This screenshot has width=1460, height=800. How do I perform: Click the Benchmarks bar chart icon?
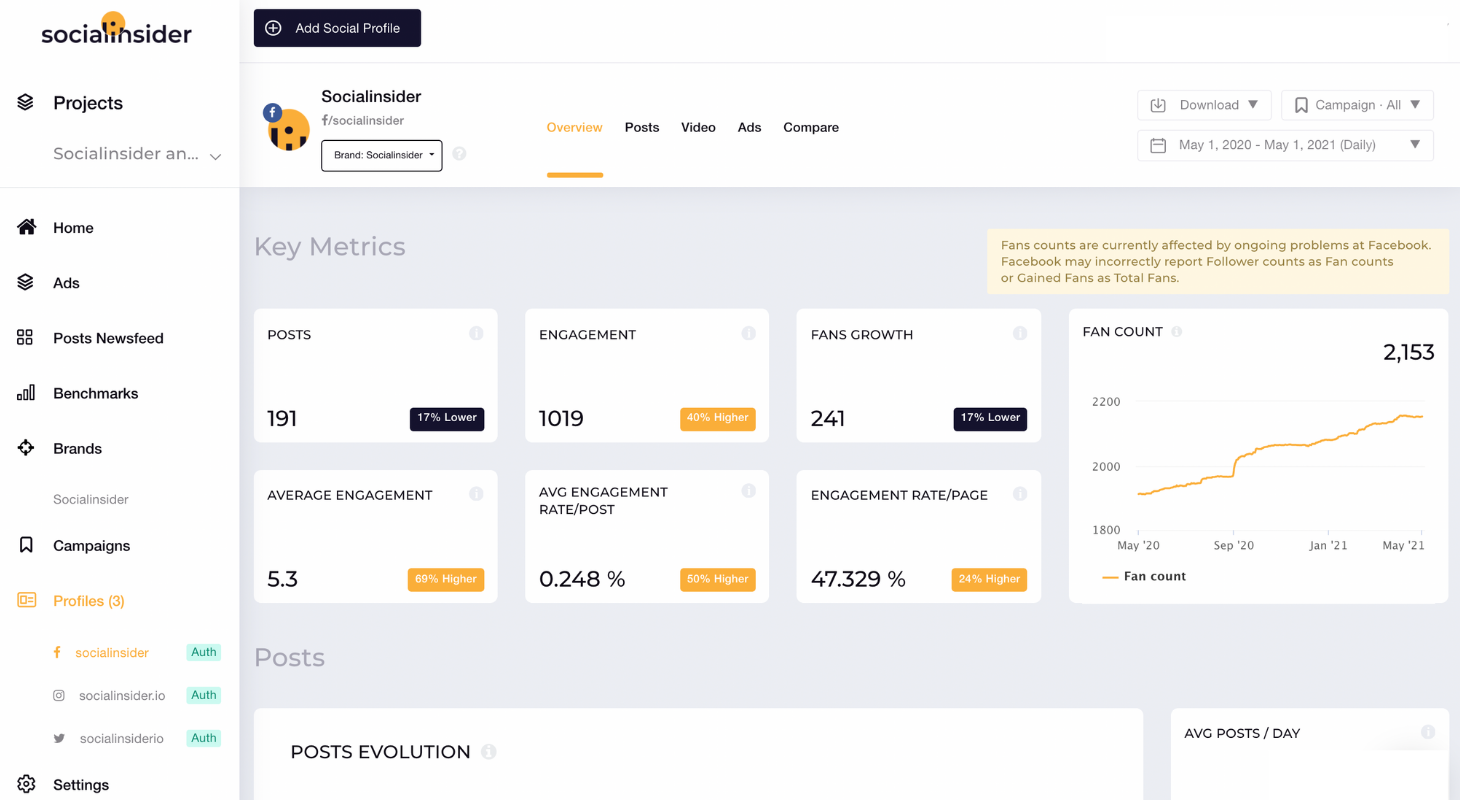click(x=26, y=392)
